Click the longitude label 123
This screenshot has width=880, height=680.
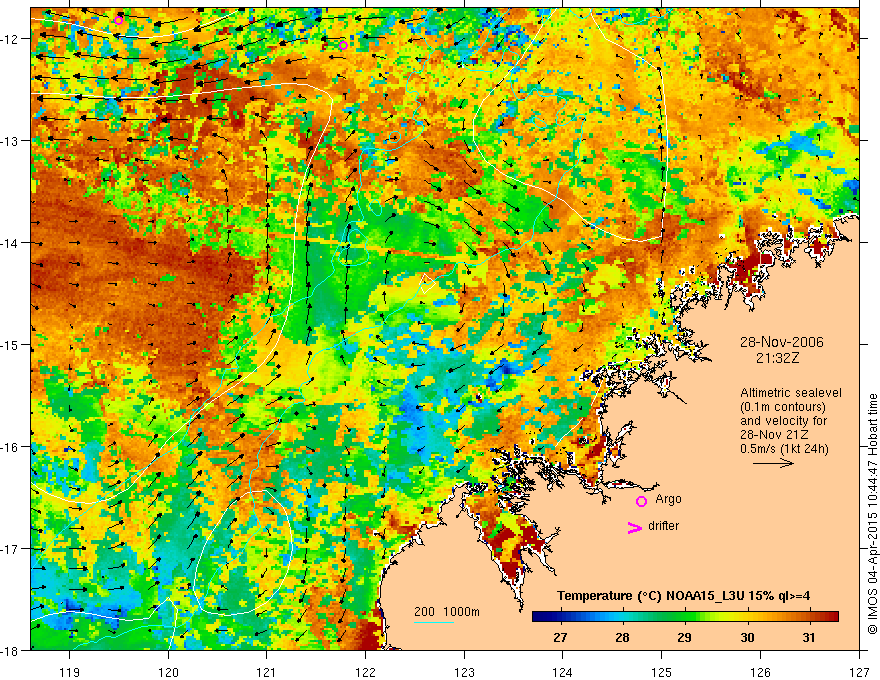464,672
